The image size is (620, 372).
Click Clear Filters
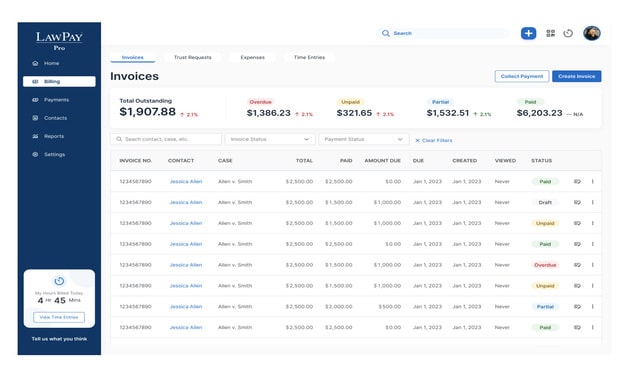point(434,140)
